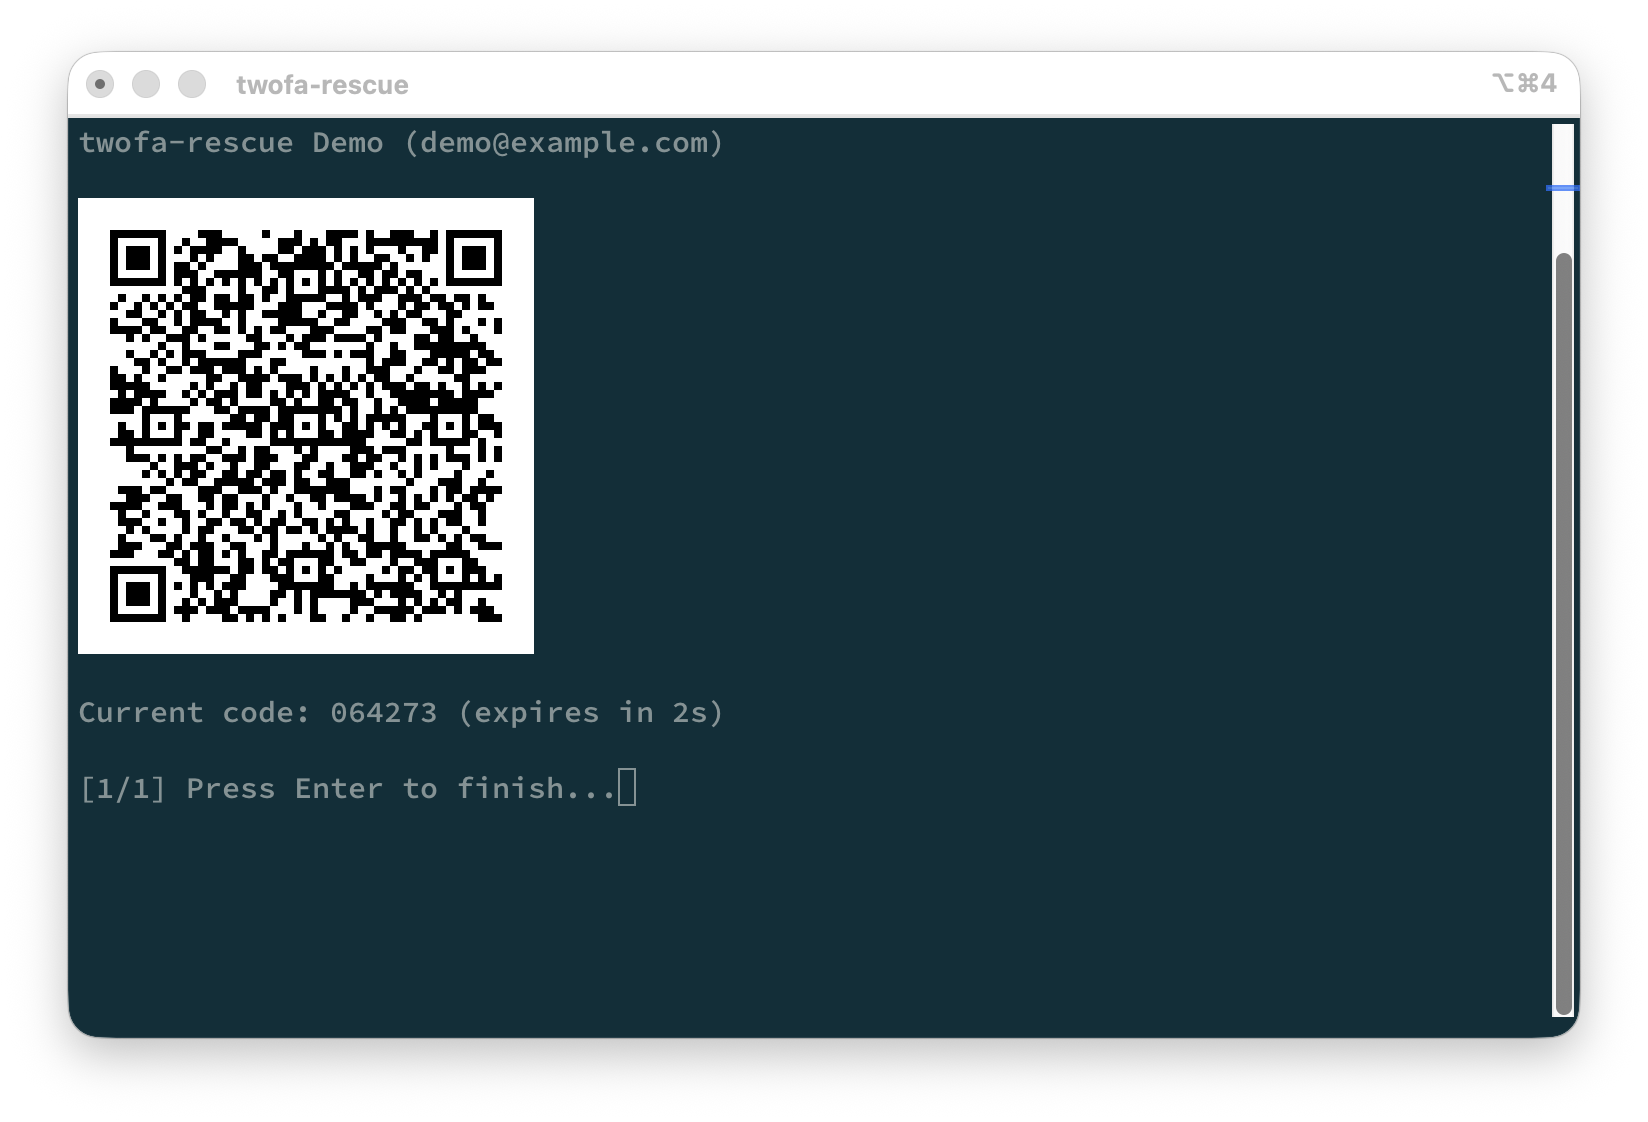Click the ⌥⌘4 shortcut indicator
This screenshot has height=1122, width=1648.
tap(1524, 83)
